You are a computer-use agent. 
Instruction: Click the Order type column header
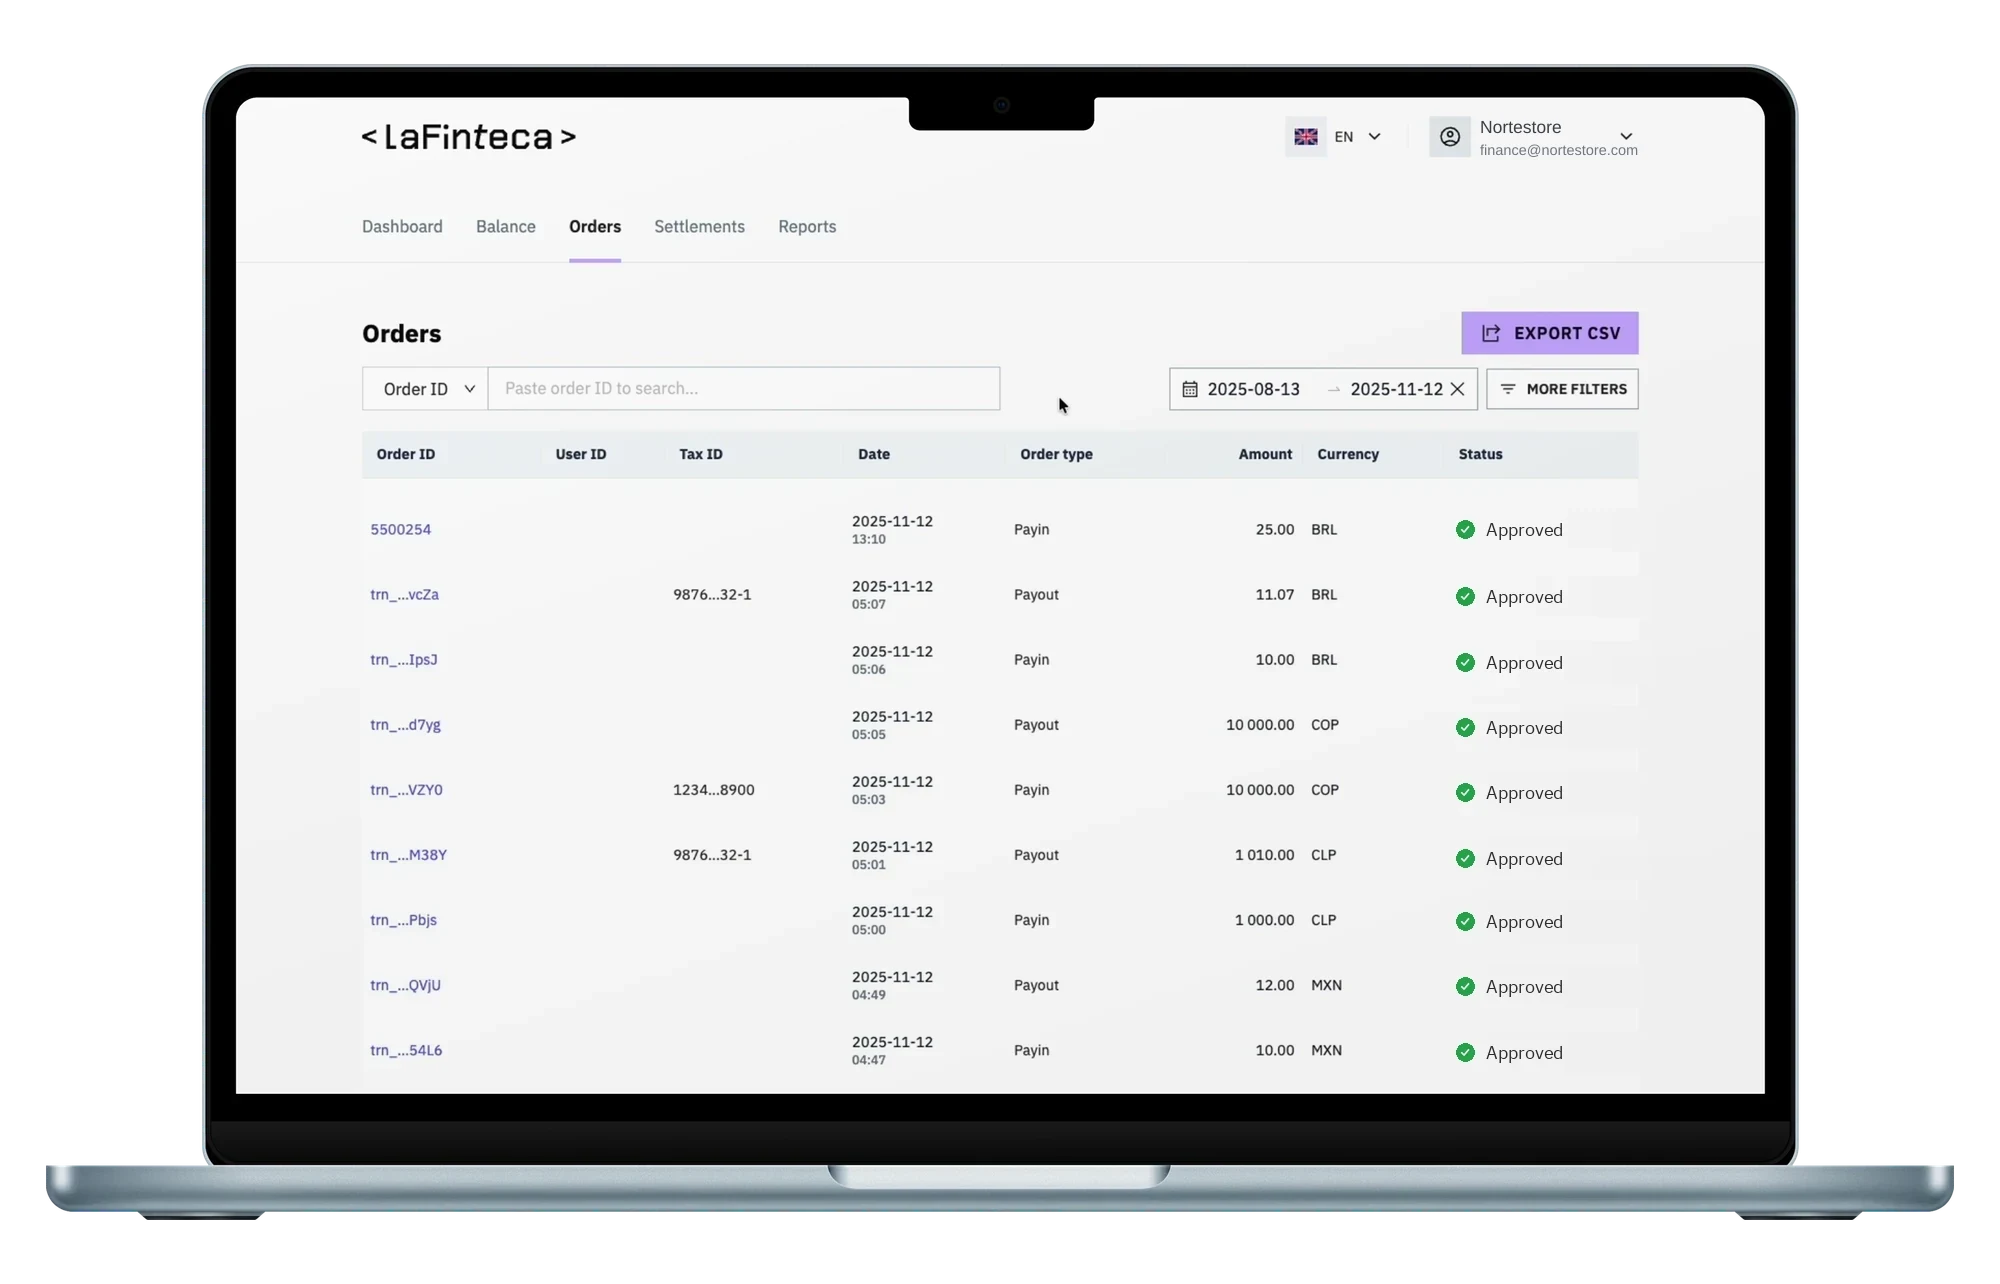1056,454
